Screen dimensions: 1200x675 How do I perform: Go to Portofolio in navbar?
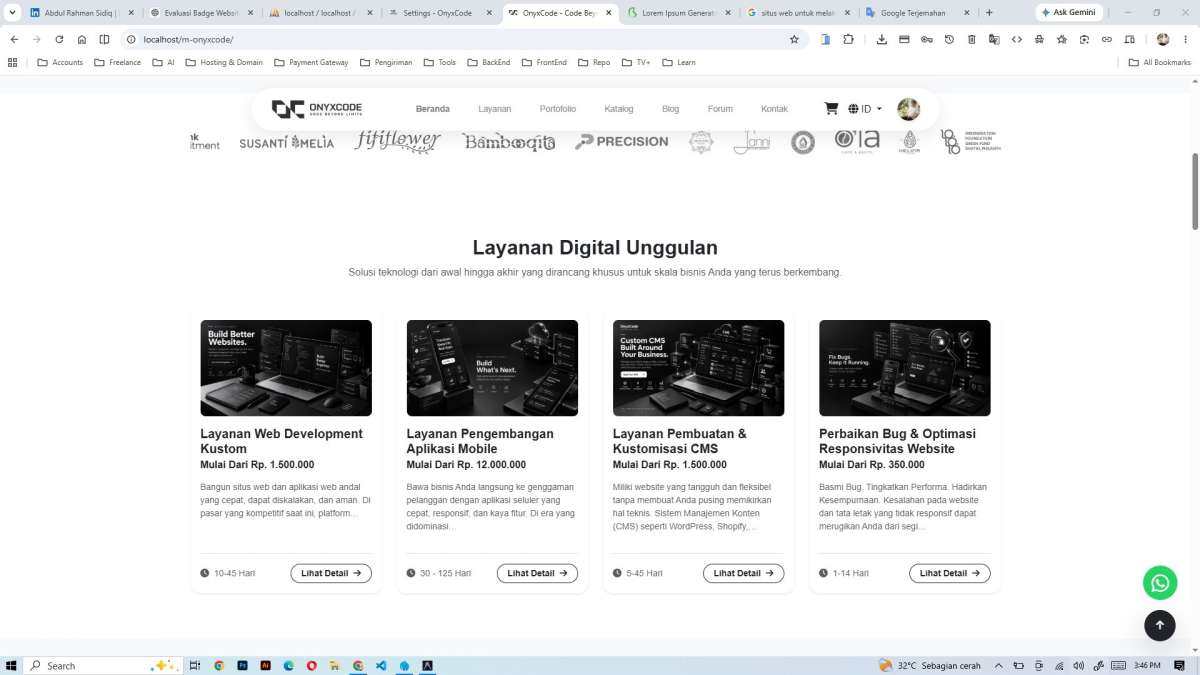tap(558, 109)
